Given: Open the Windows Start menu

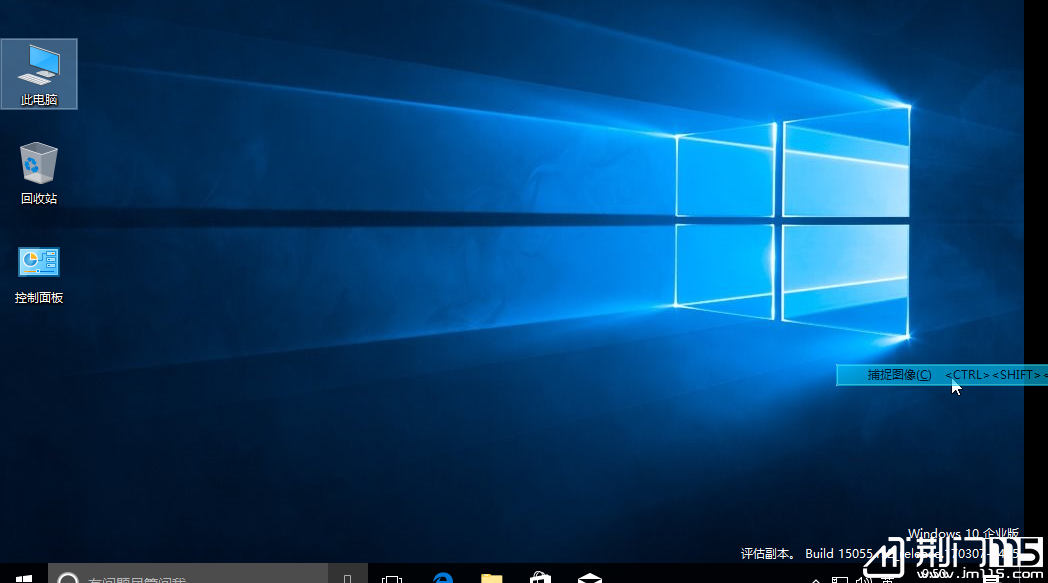Looking at the screenshot, I should (x=23, y=578).
